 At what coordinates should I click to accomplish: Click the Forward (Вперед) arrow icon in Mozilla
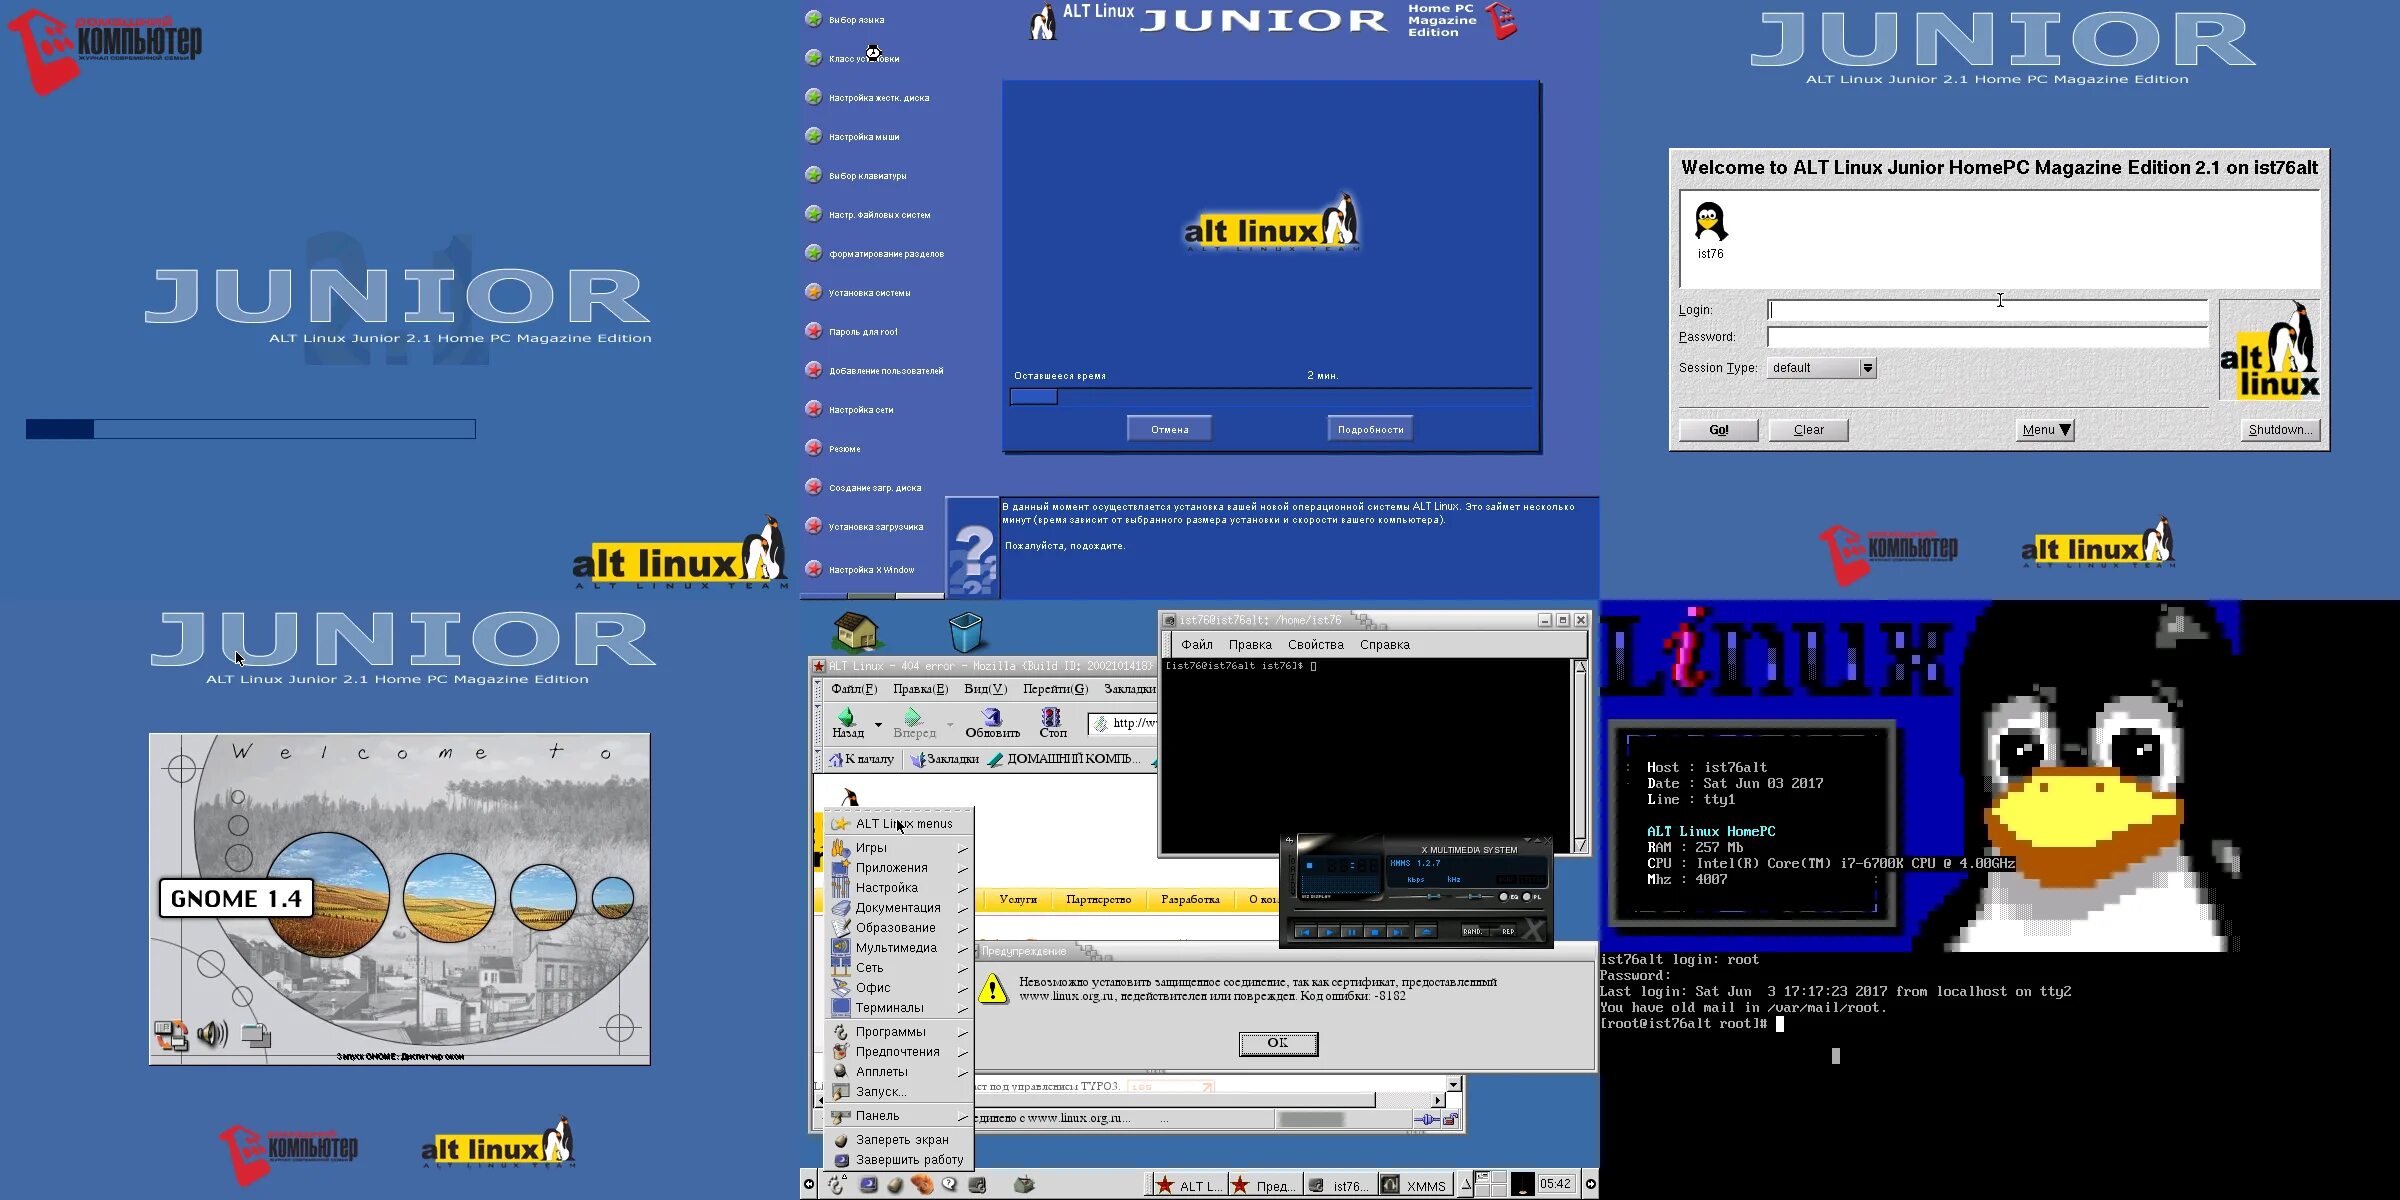pyautogui.click(x=912, y=717)
